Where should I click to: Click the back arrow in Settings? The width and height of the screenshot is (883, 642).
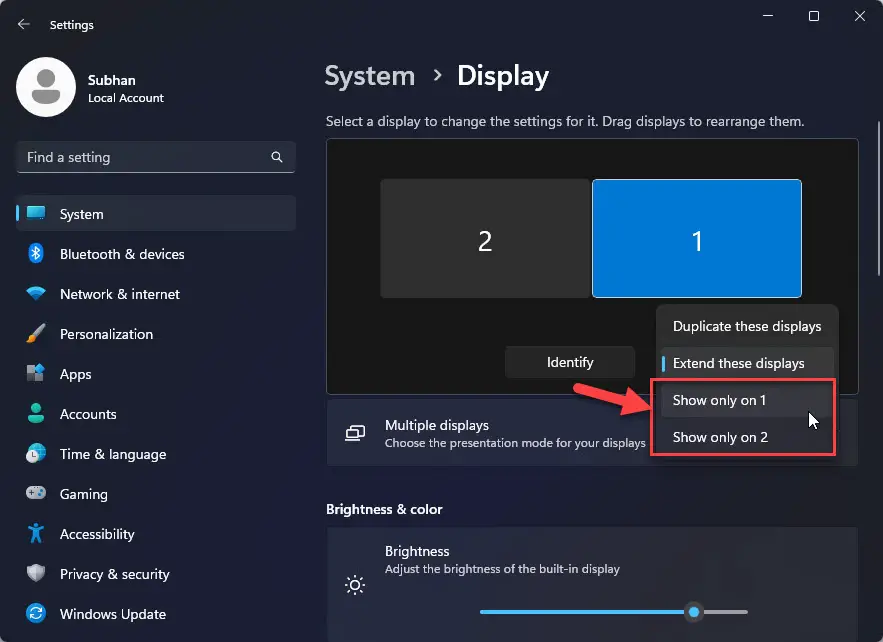point(24,24)
